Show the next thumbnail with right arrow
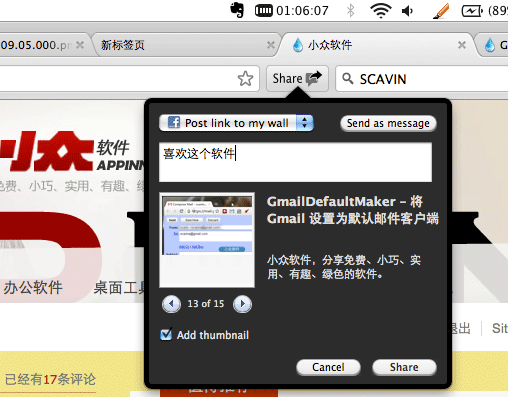 tap(242, 304)
